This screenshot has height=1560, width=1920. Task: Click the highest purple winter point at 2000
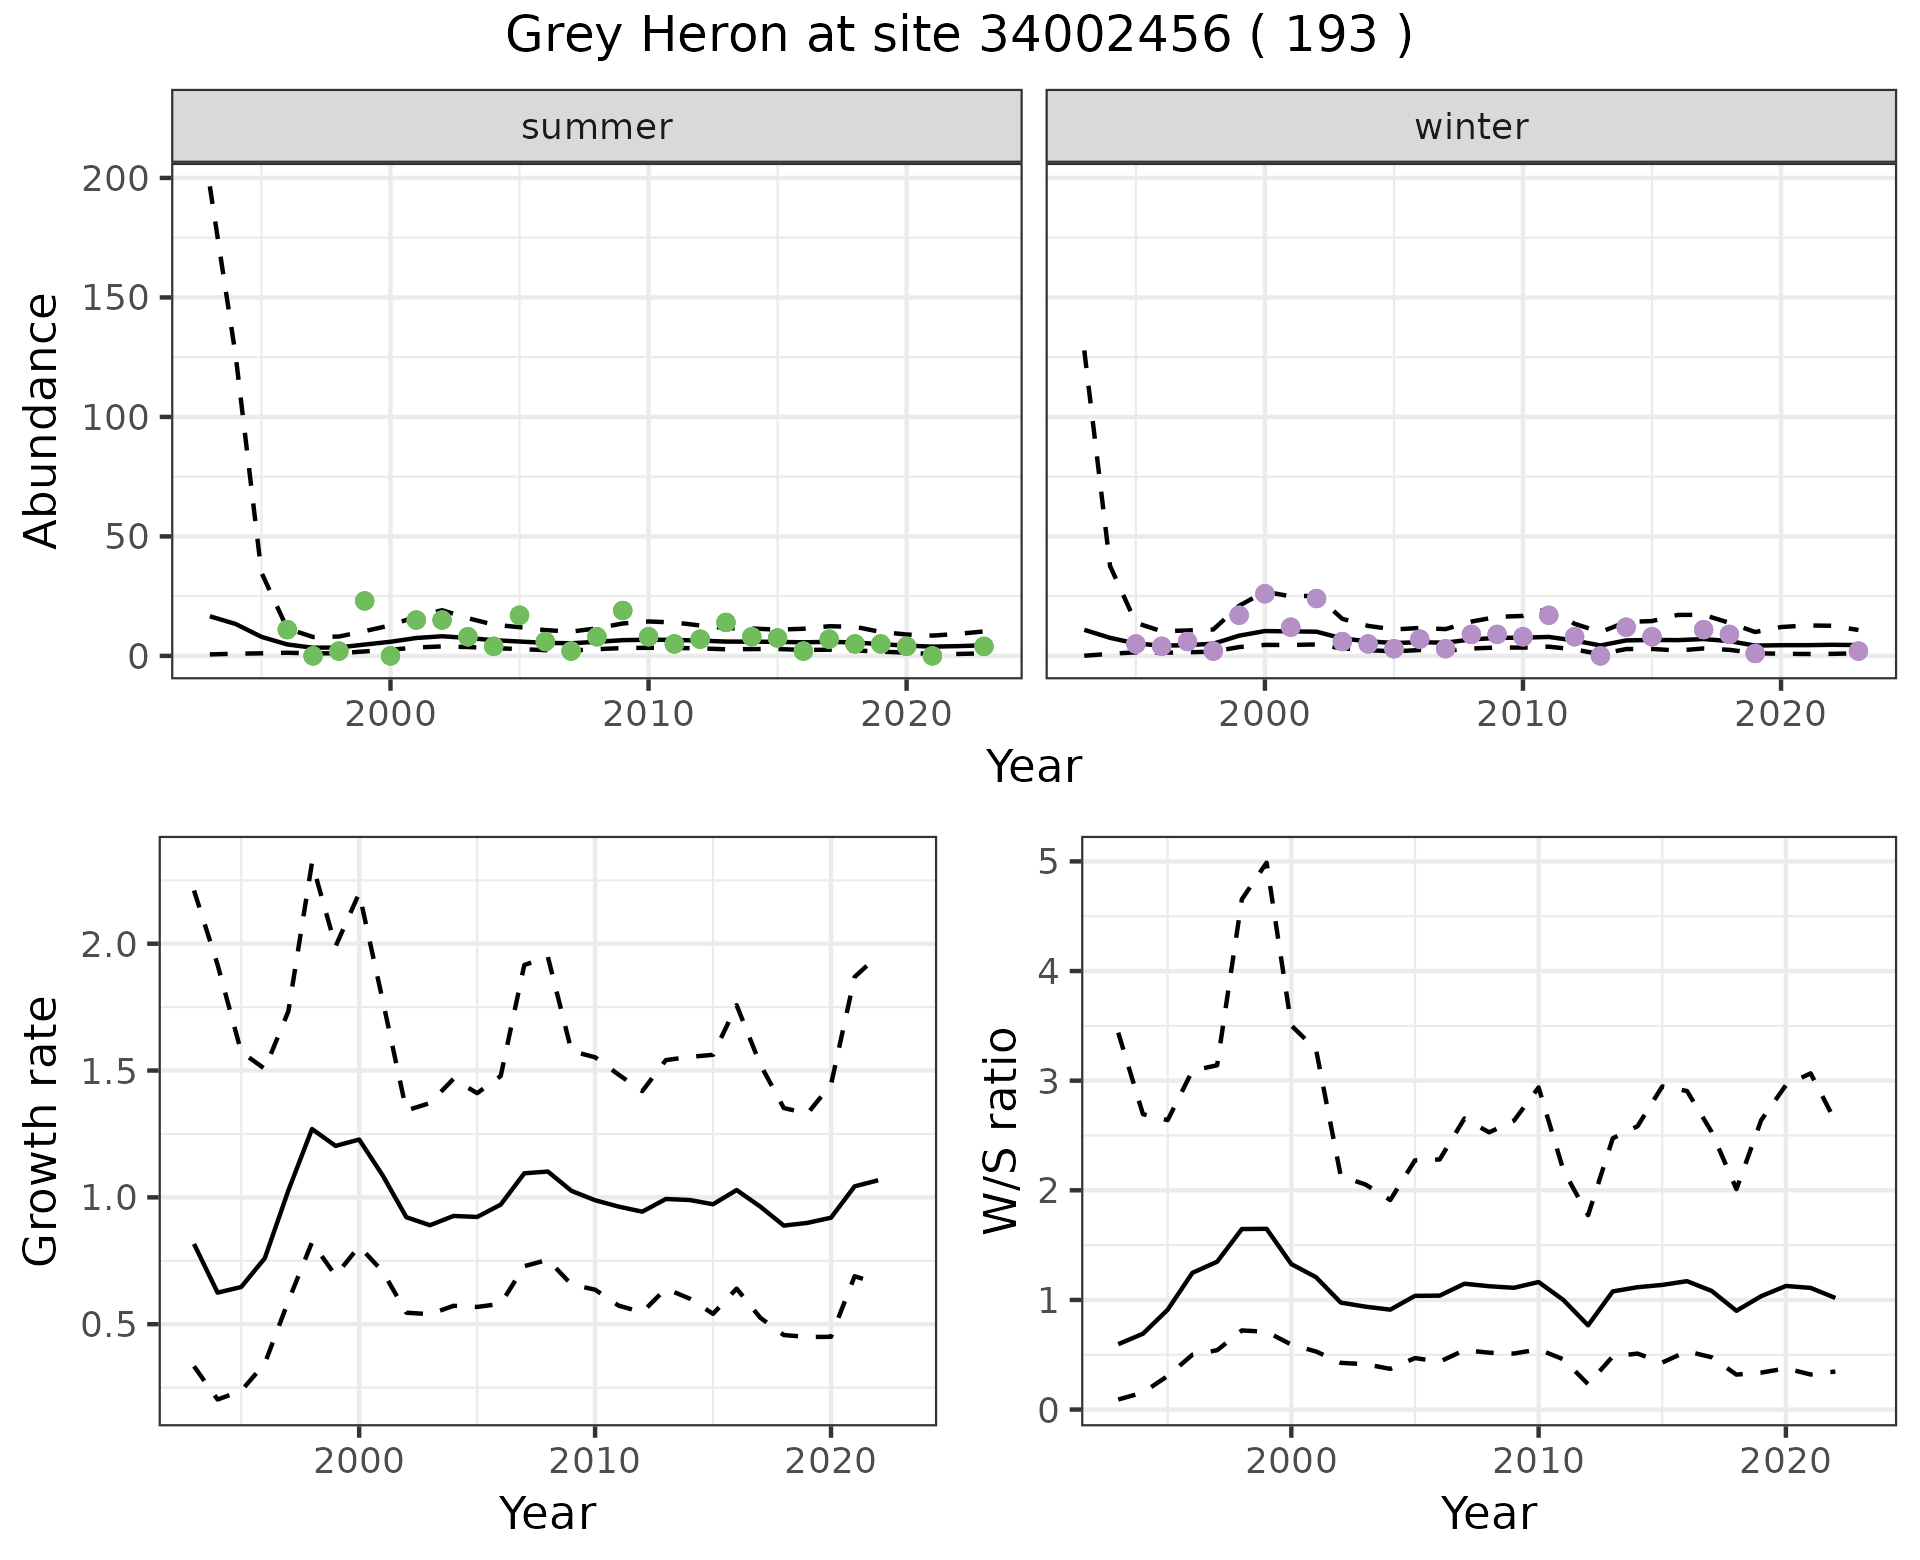pyautogui.click(x=1265, y=594)
